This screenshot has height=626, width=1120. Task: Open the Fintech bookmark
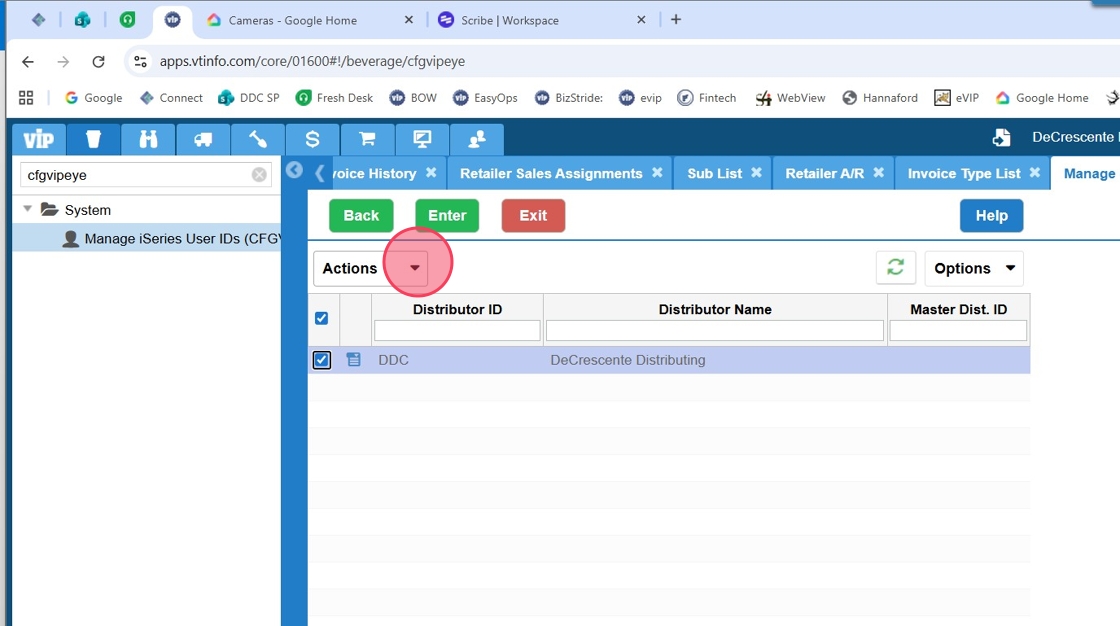(706, 98)
